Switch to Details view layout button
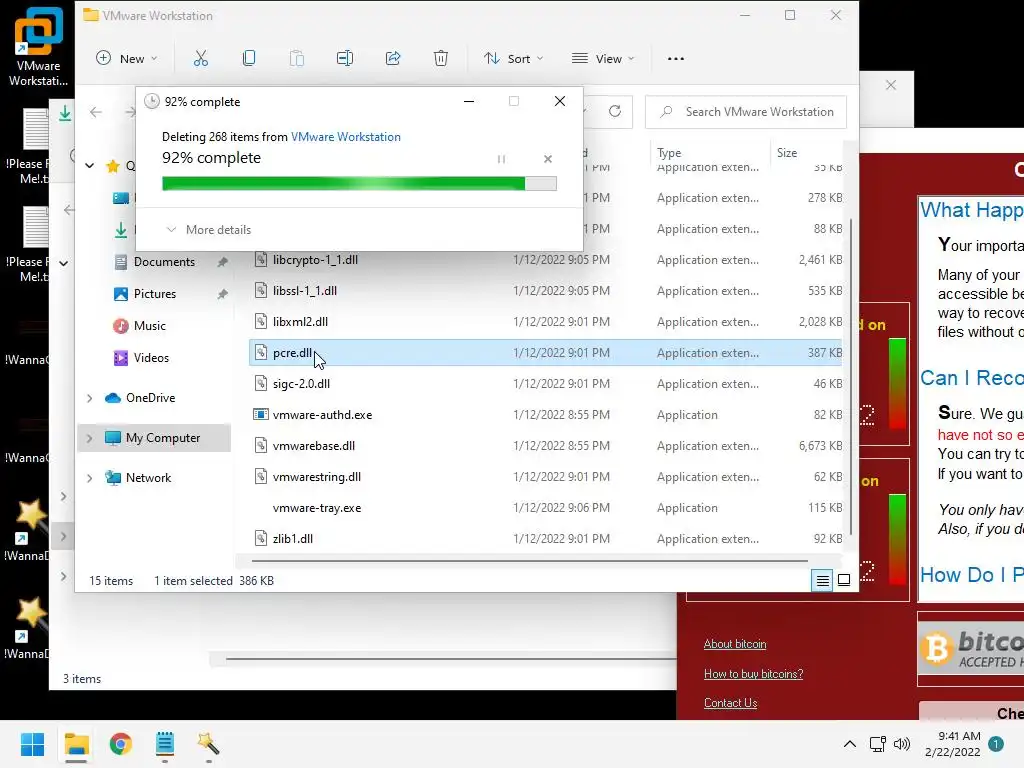Image resolution: width=1024 pixels, height=768 pixels. [x=822, y=580]
